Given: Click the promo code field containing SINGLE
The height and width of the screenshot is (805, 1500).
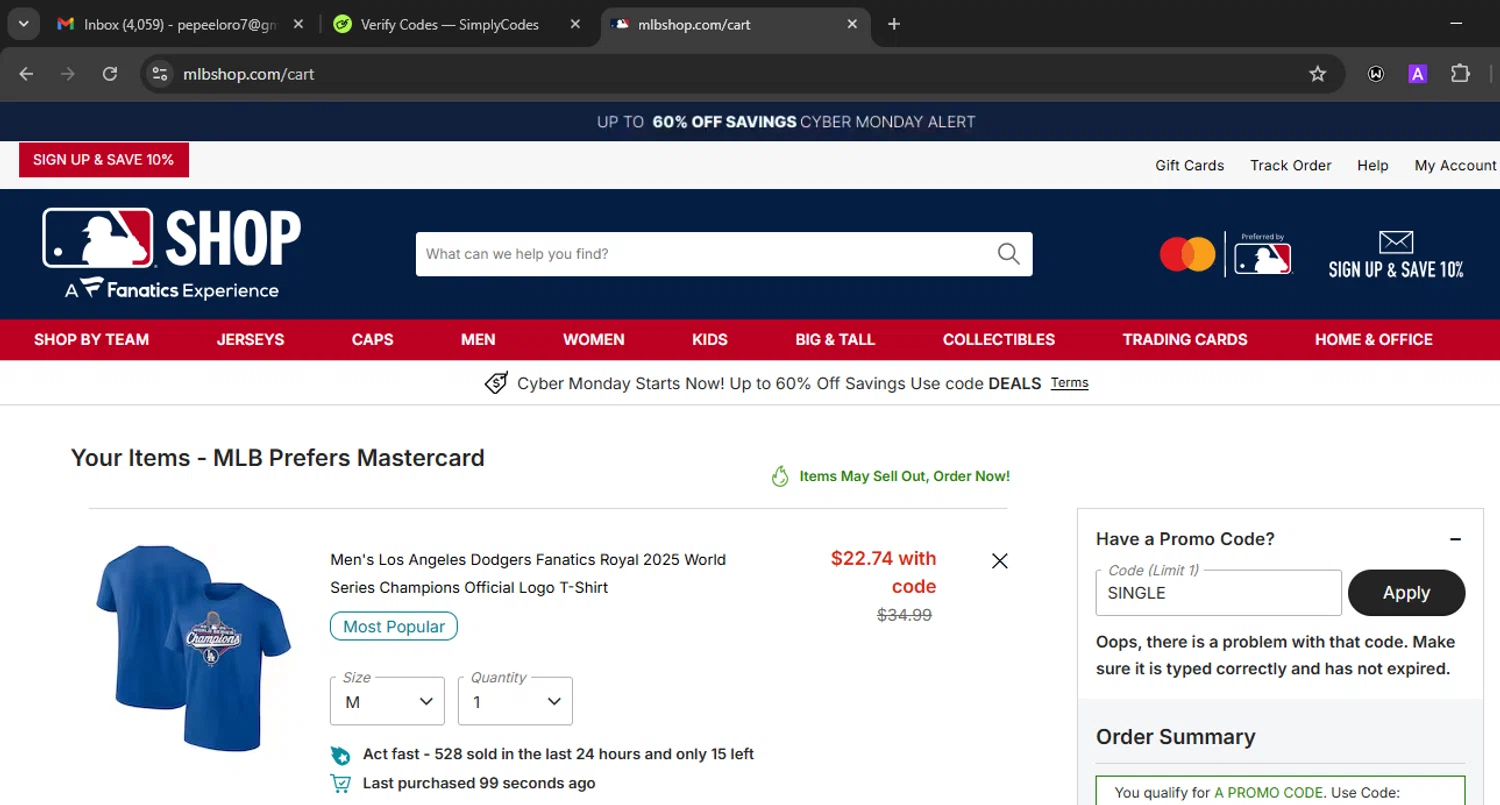Looking at the screenshot, I should point(1219,593).
